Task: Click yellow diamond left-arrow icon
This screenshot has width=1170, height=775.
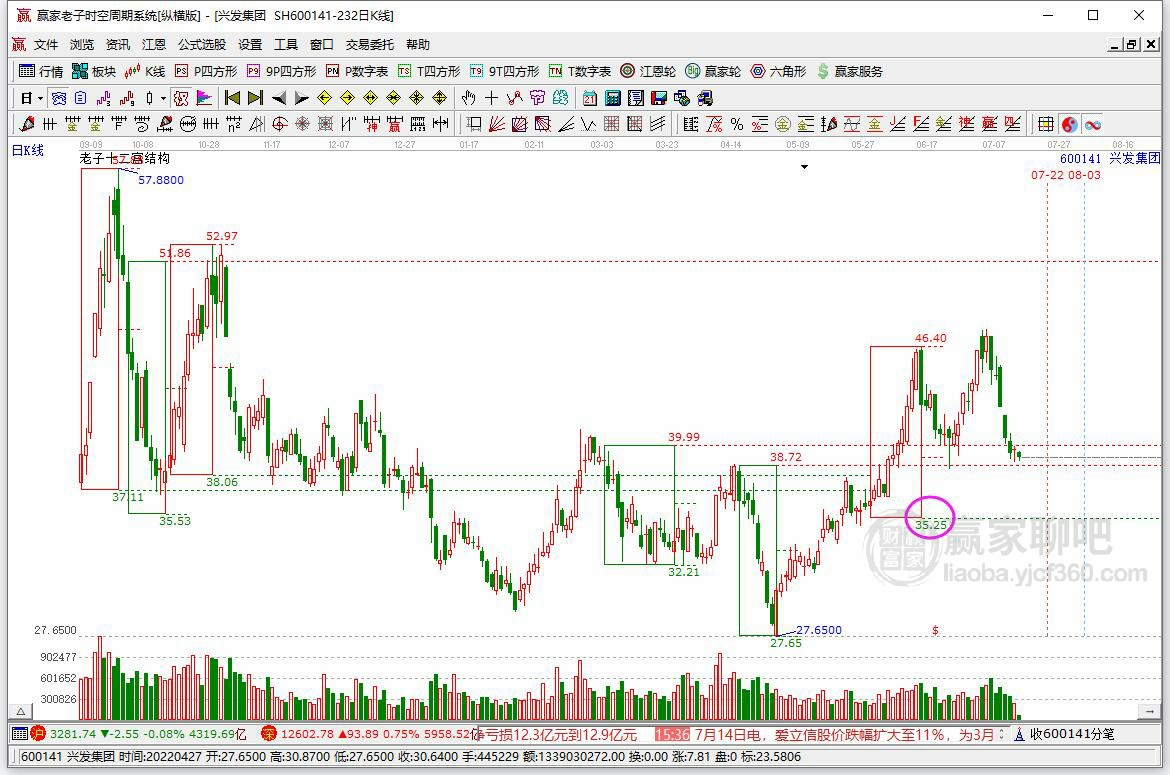Action: coord(324,98)
